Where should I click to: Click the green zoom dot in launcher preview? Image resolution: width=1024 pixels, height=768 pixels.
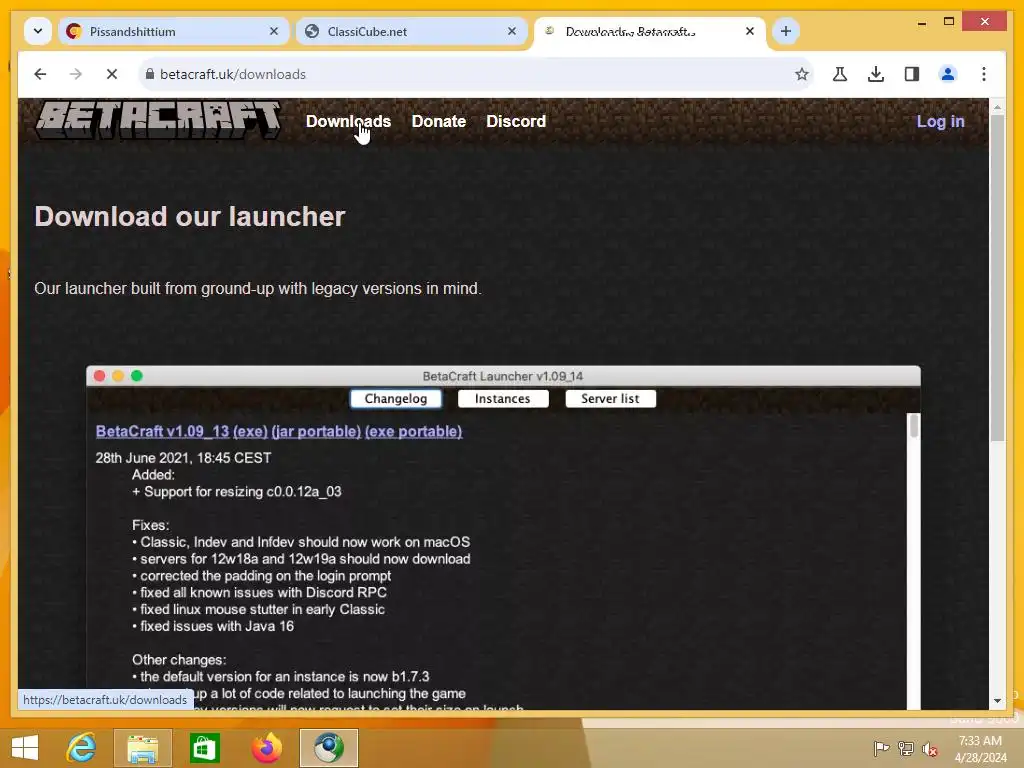point(136,376)
